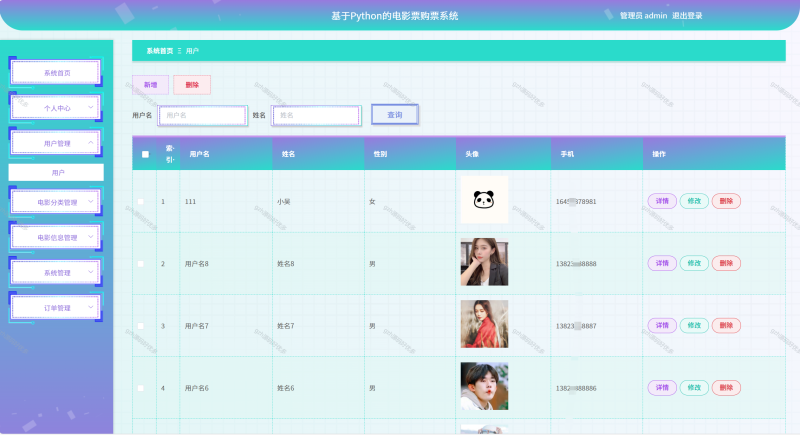Click 管理员 admin account label
This screenshot has width=800, height=435.
point(643,16)
